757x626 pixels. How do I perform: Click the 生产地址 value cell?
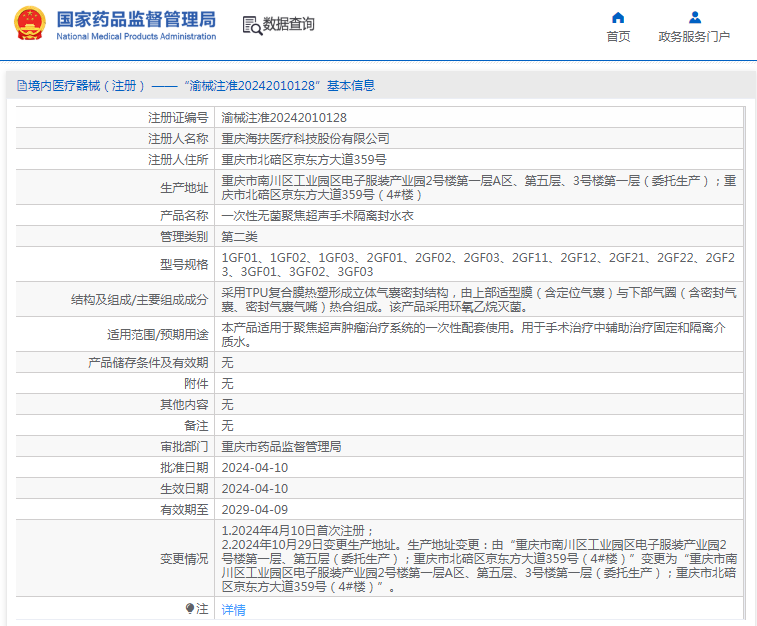(478, 187)
